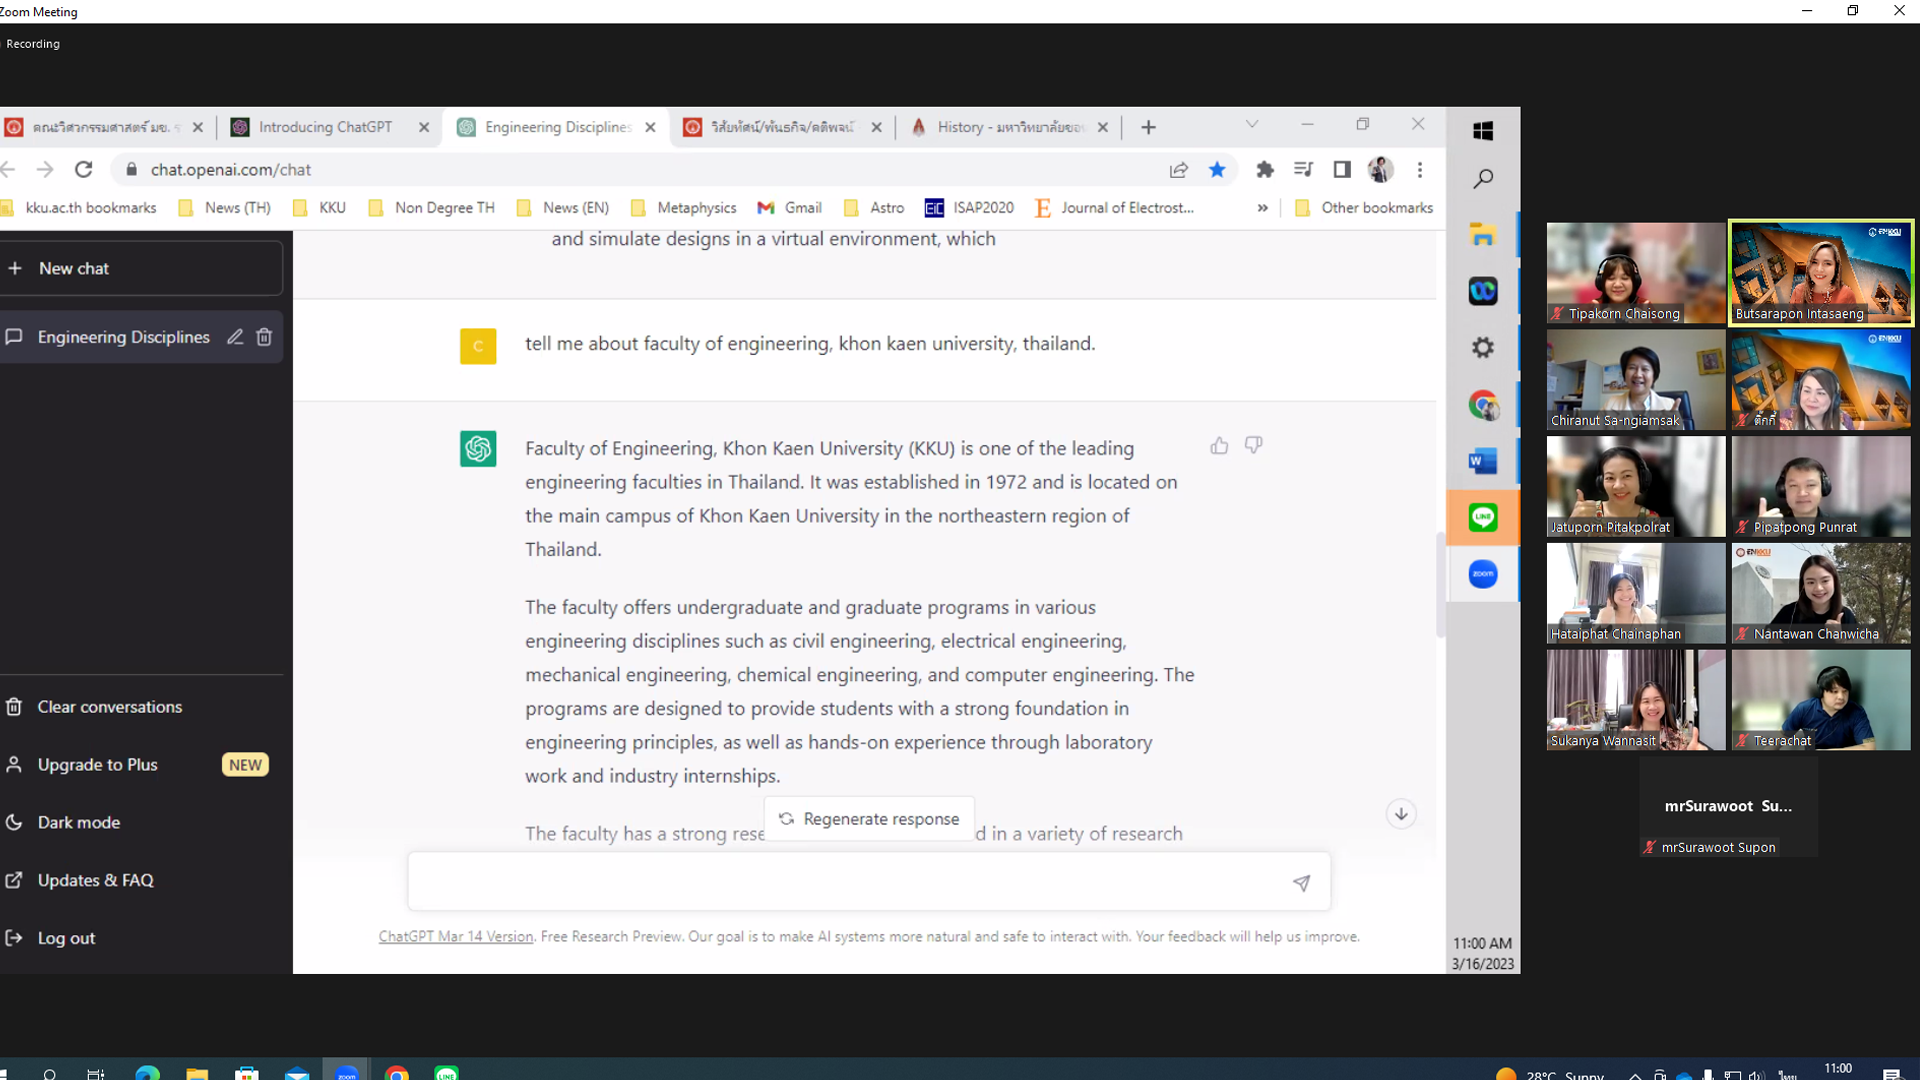Bookmark page using the star icon
The image size is (1920, 1080).
click(x=1217, y=170)
